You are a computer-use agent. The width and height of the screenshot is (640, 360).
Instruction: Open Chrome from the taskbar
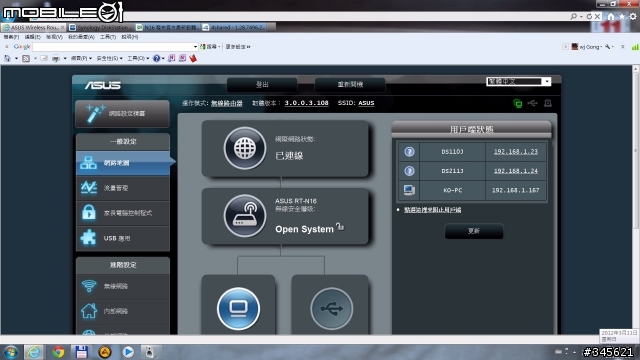point(58,352)
